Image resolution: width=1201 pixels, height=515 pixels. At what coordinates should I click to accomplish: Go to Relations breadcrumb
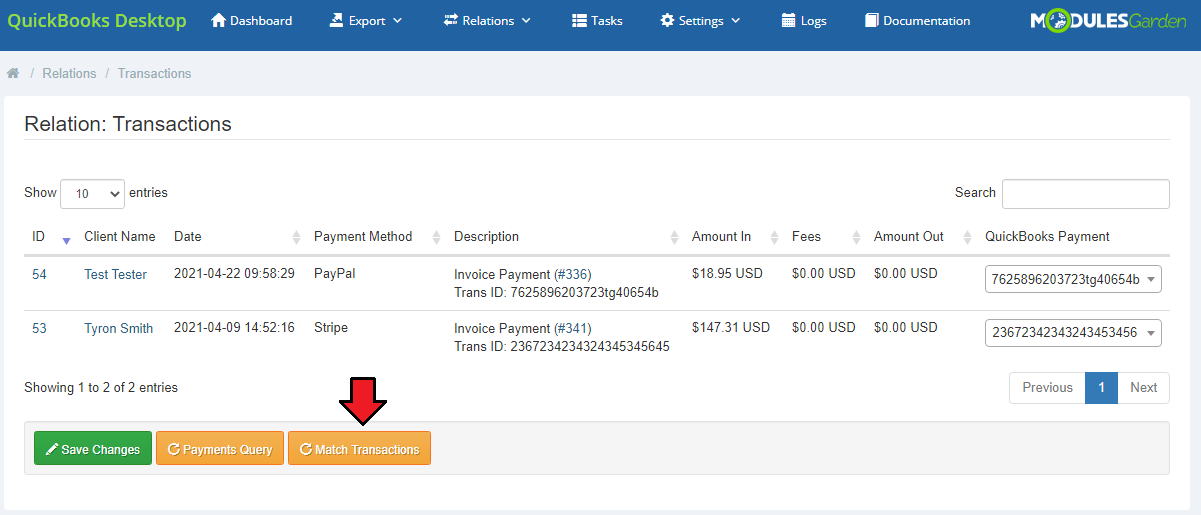tap(69, 73)
